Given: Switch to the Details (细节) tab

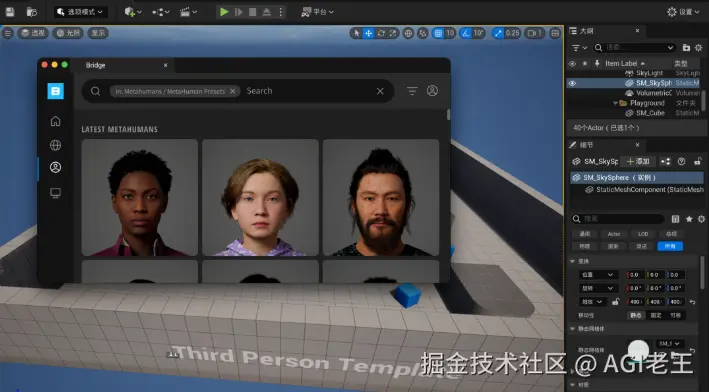Looking at the screenshot, I should coord(586,145).
